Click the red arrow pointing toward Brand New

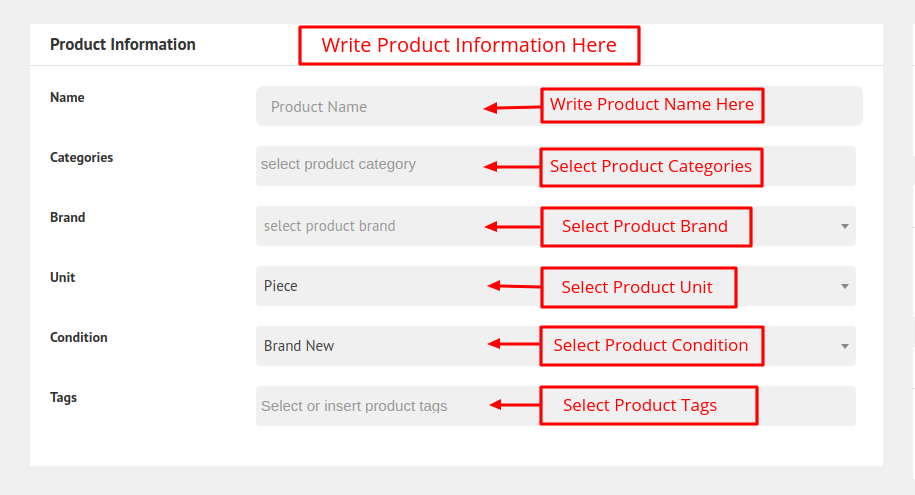pyautogui.click(x=513, y=345)
